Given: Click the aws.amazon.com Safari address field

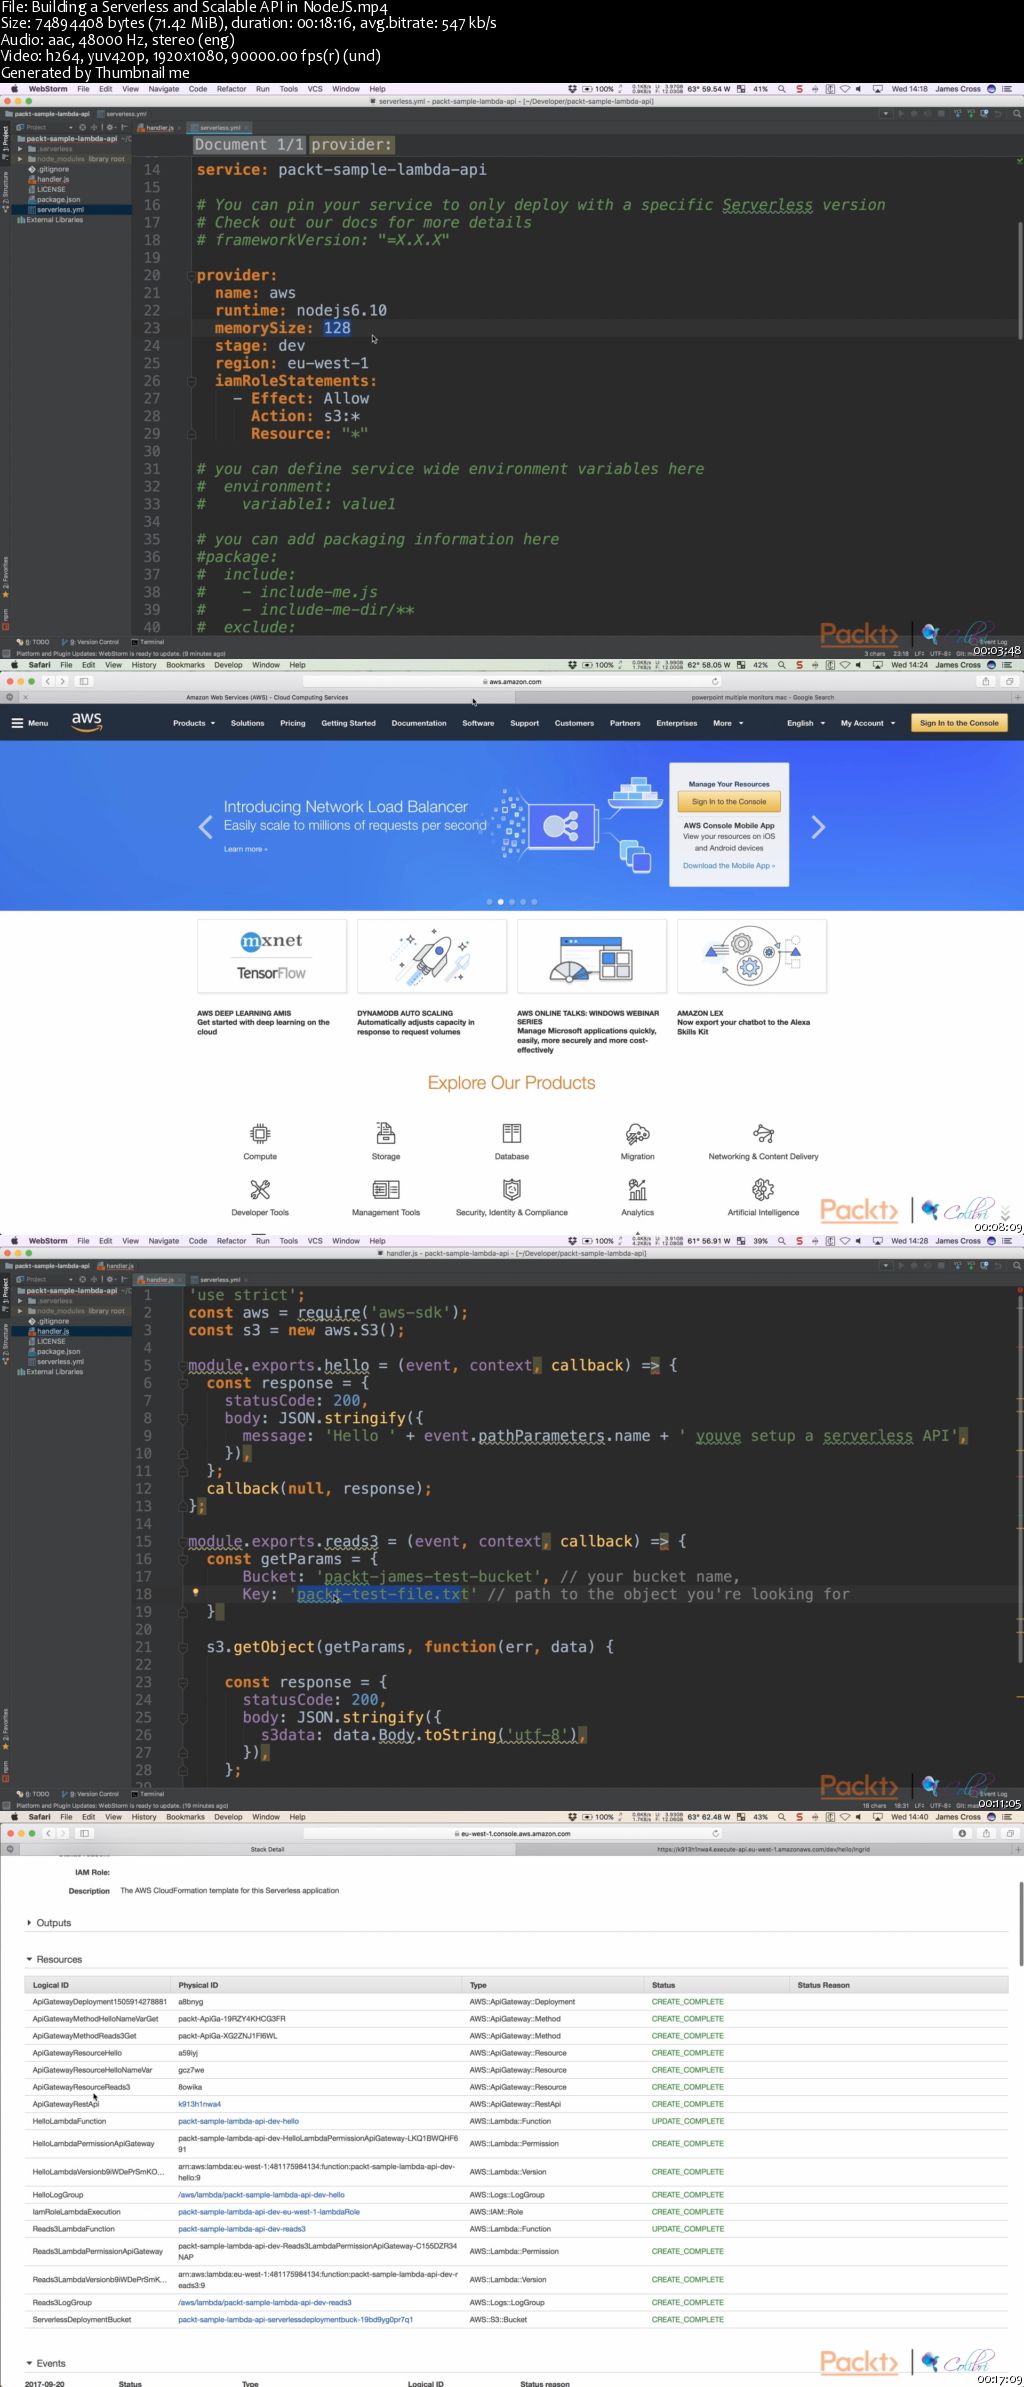Looking at the screenshot, I should tap(512, 681).
